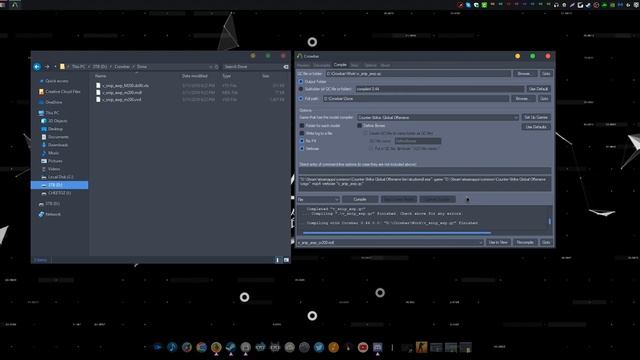The width and height of the screenshot is (640, 360).
Task: Sort Explorer files by Name column
Action: [x=101, y=76]
